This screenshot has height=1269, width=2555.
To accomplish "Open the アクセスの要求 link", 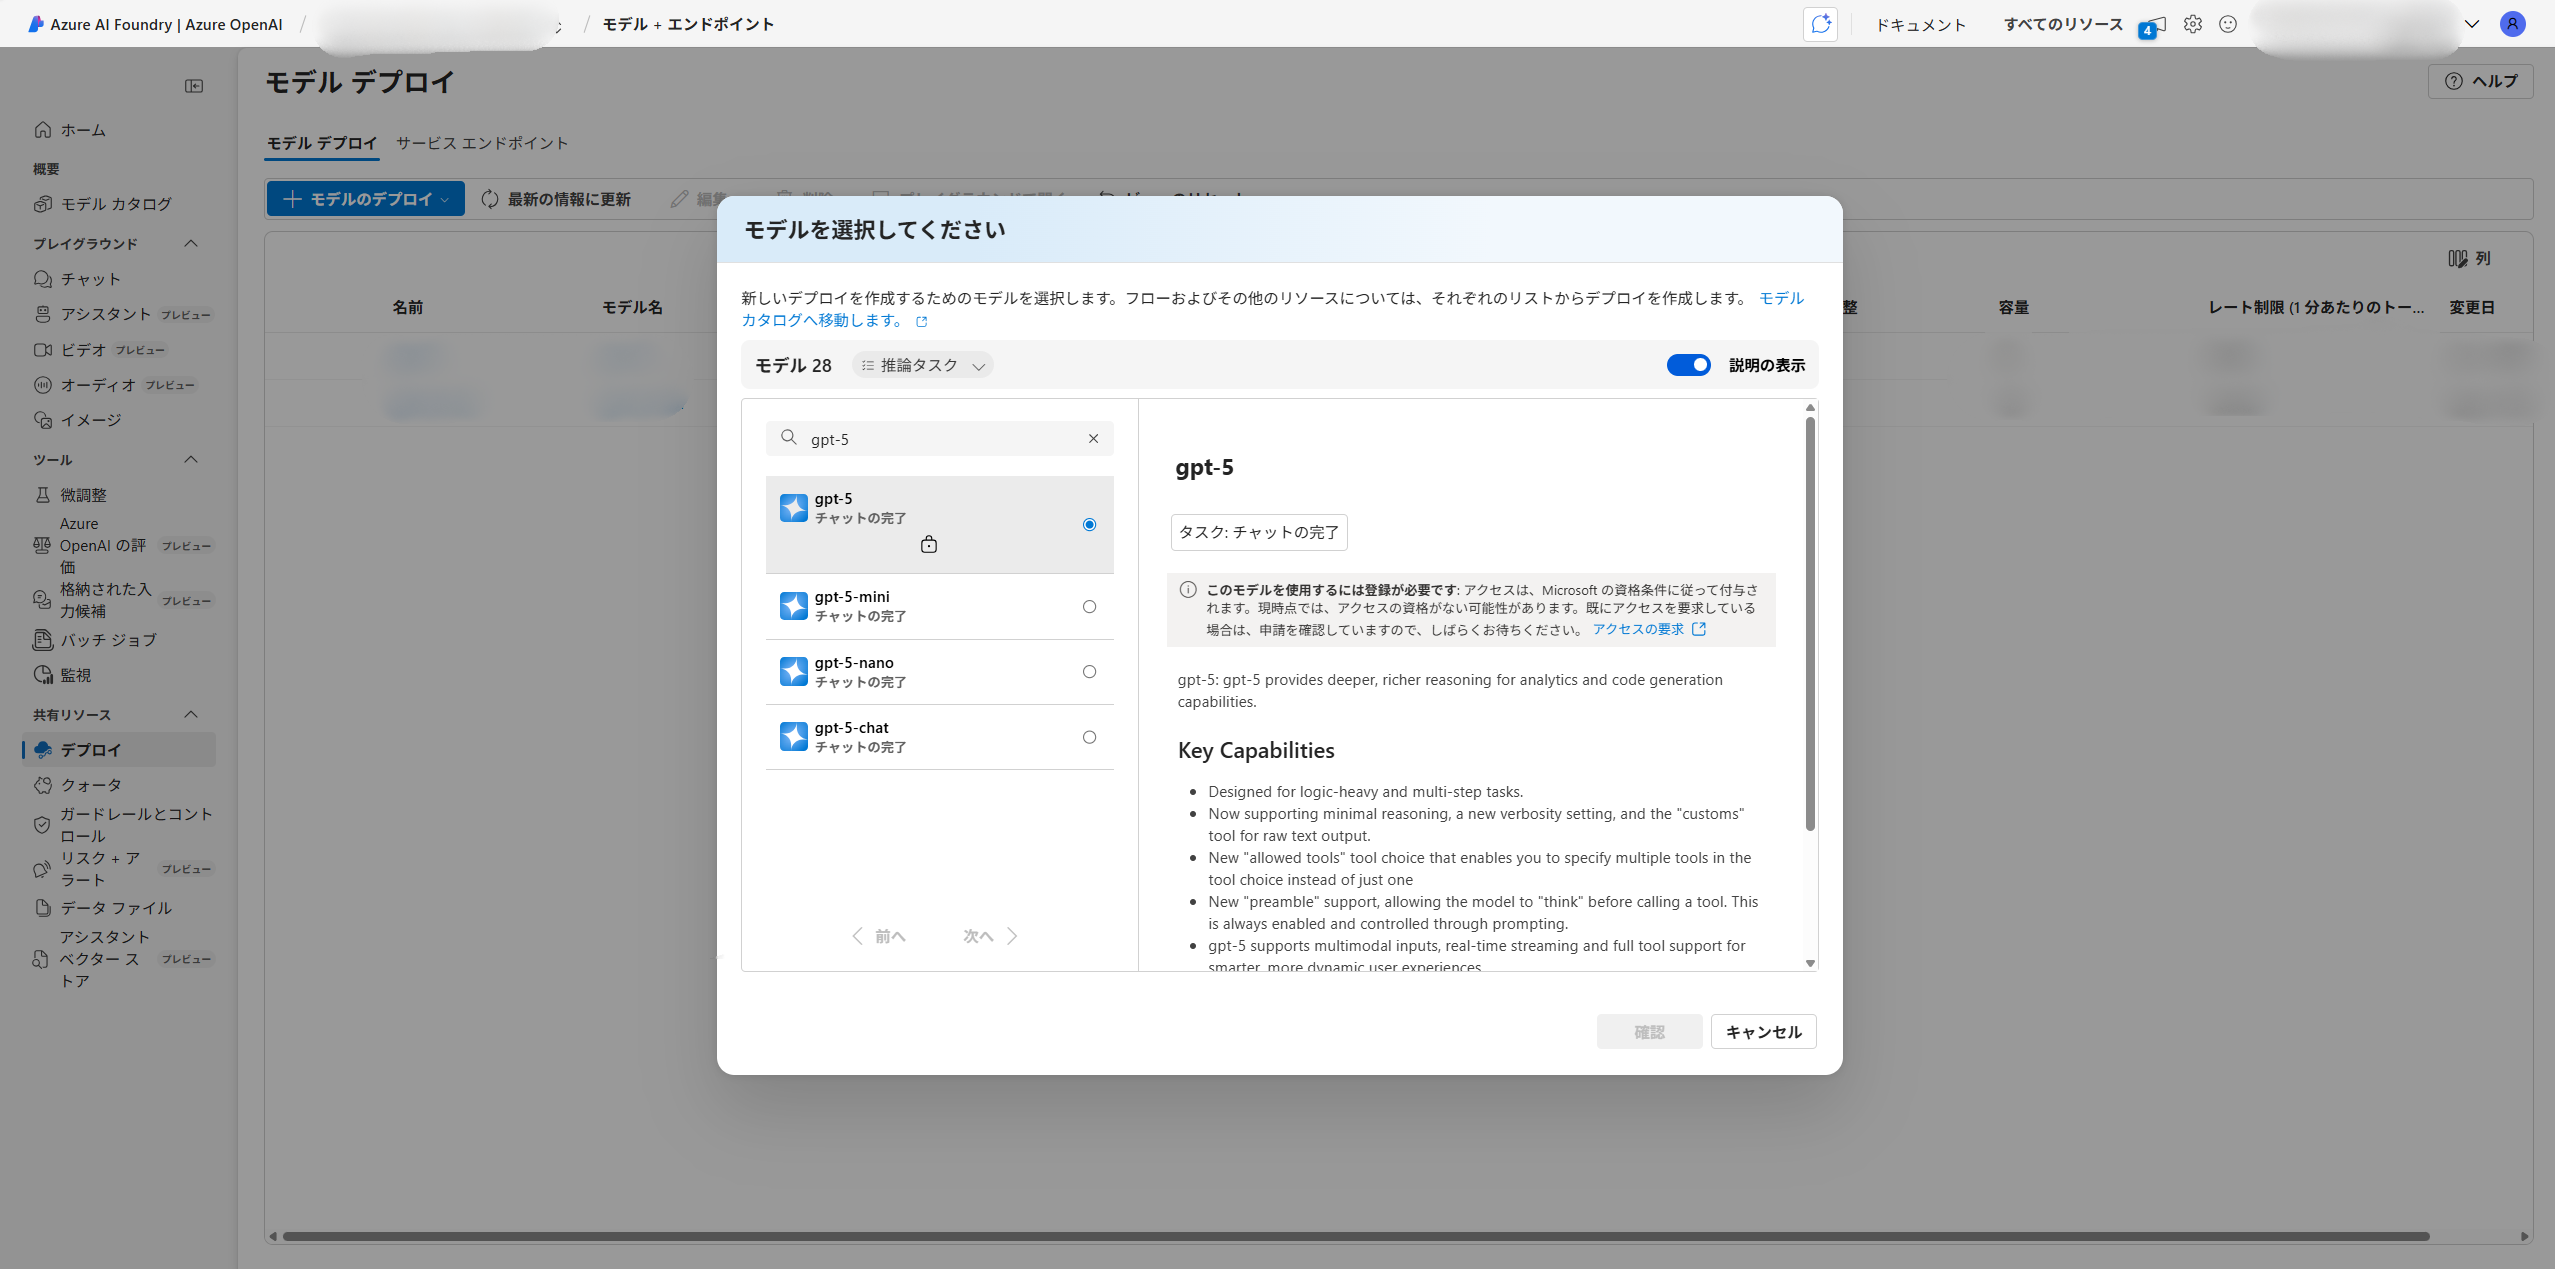I will [x=1648, y=630].
